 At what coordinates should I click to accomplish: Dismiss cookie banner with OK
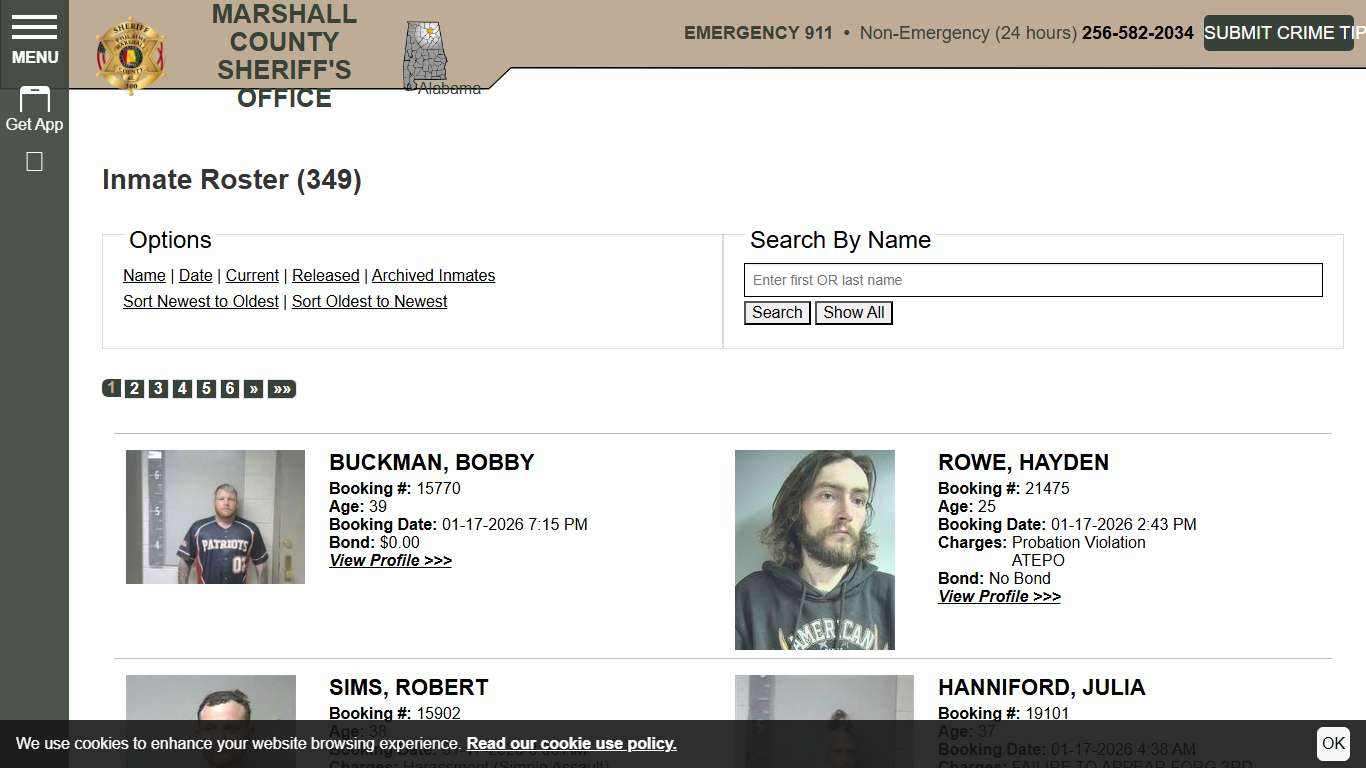(1332, 743)
